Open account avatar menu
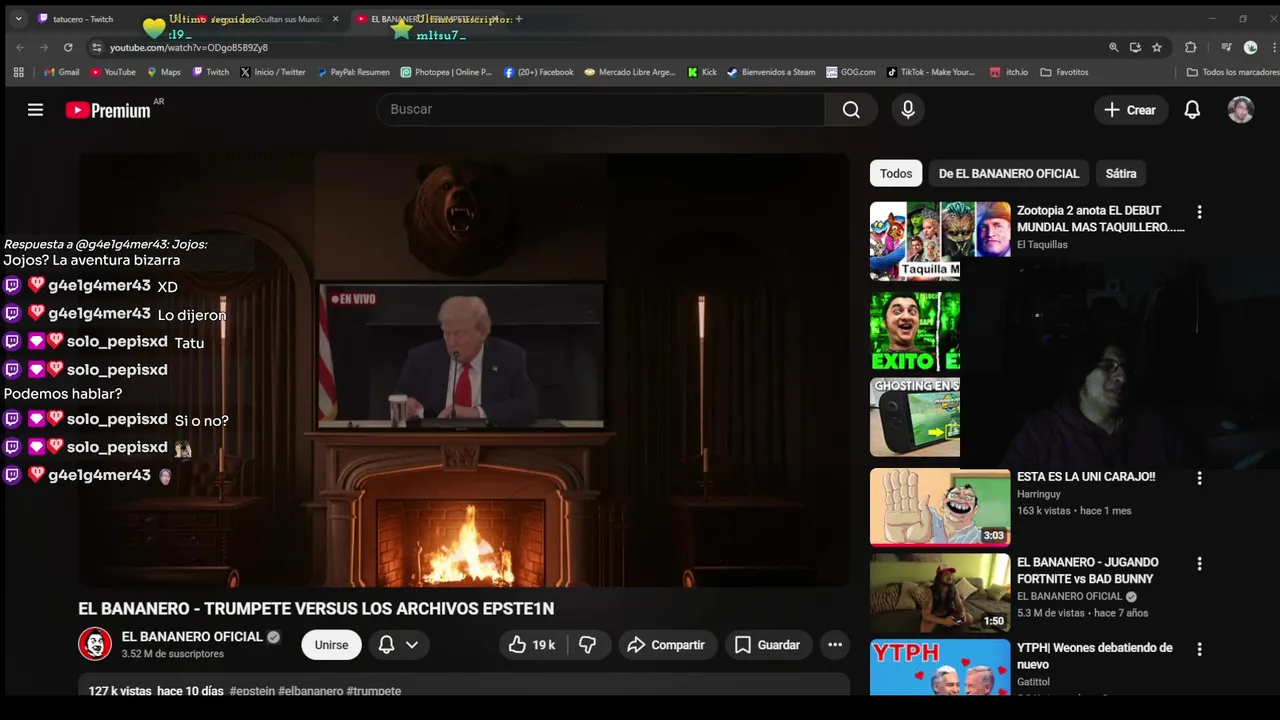Screen dimensions: 1280x720 (1241, 110)
